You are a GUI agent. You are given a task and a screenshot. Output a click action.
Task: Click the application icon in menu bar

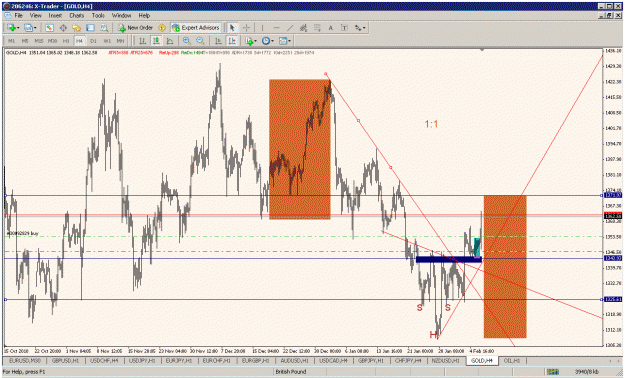(7, 15)
